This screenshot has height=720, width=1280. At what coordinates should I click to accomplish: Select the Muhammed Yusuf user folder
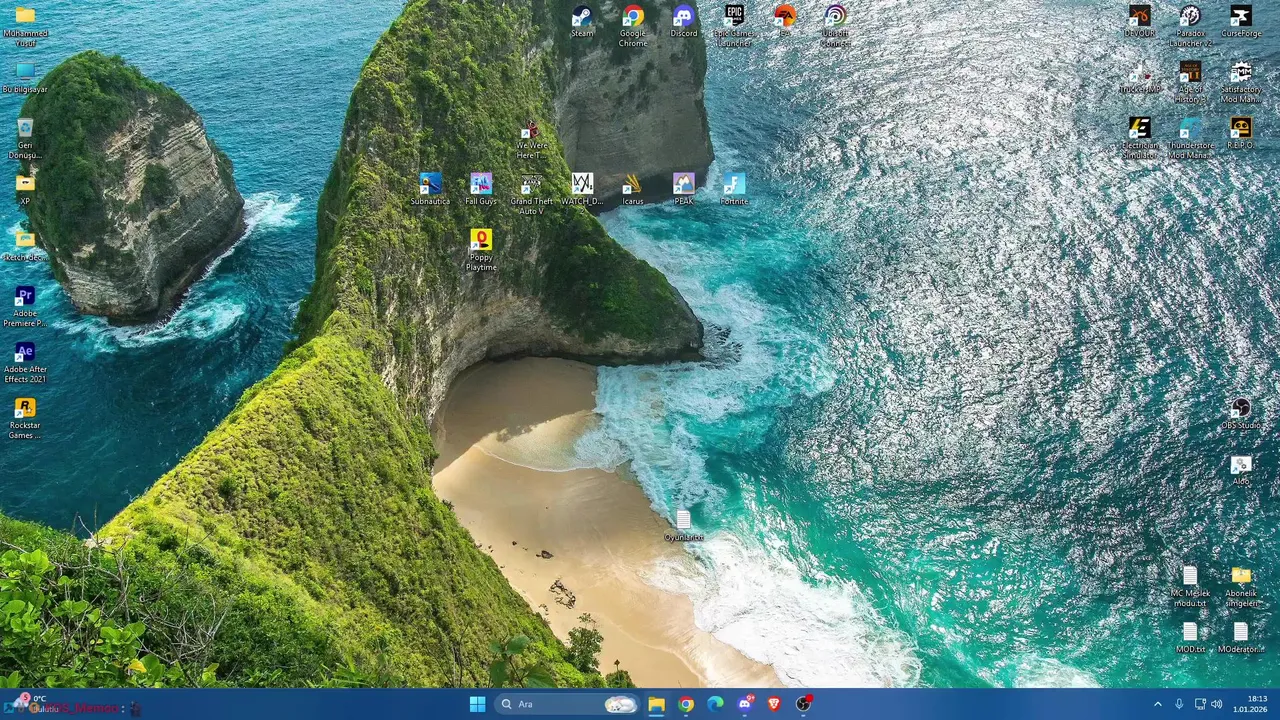[25, 26]
